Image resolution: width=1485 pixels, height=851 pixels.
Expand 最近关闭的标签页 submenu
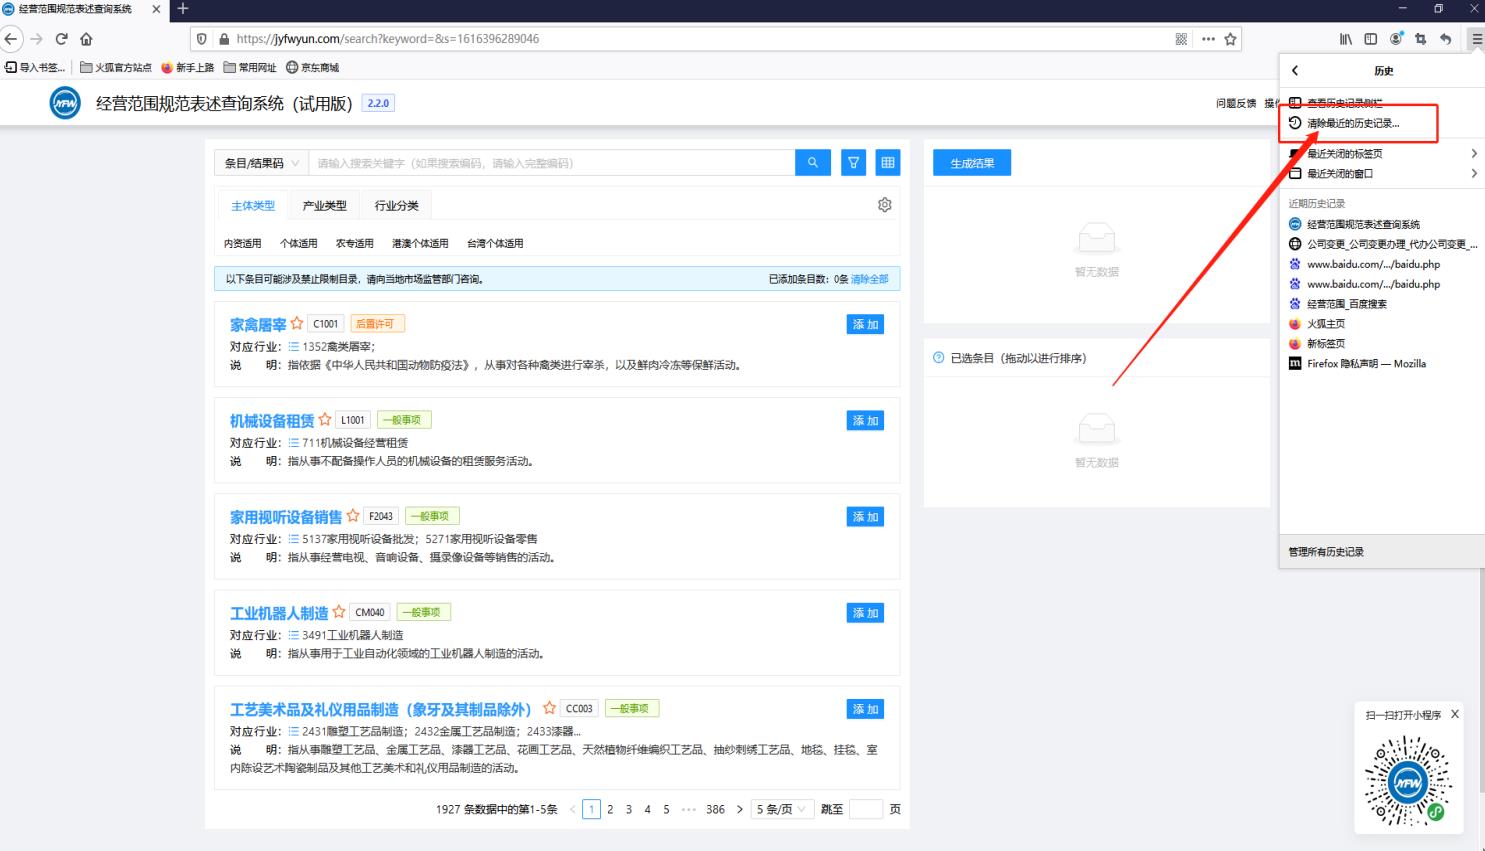pos(1380,154)
